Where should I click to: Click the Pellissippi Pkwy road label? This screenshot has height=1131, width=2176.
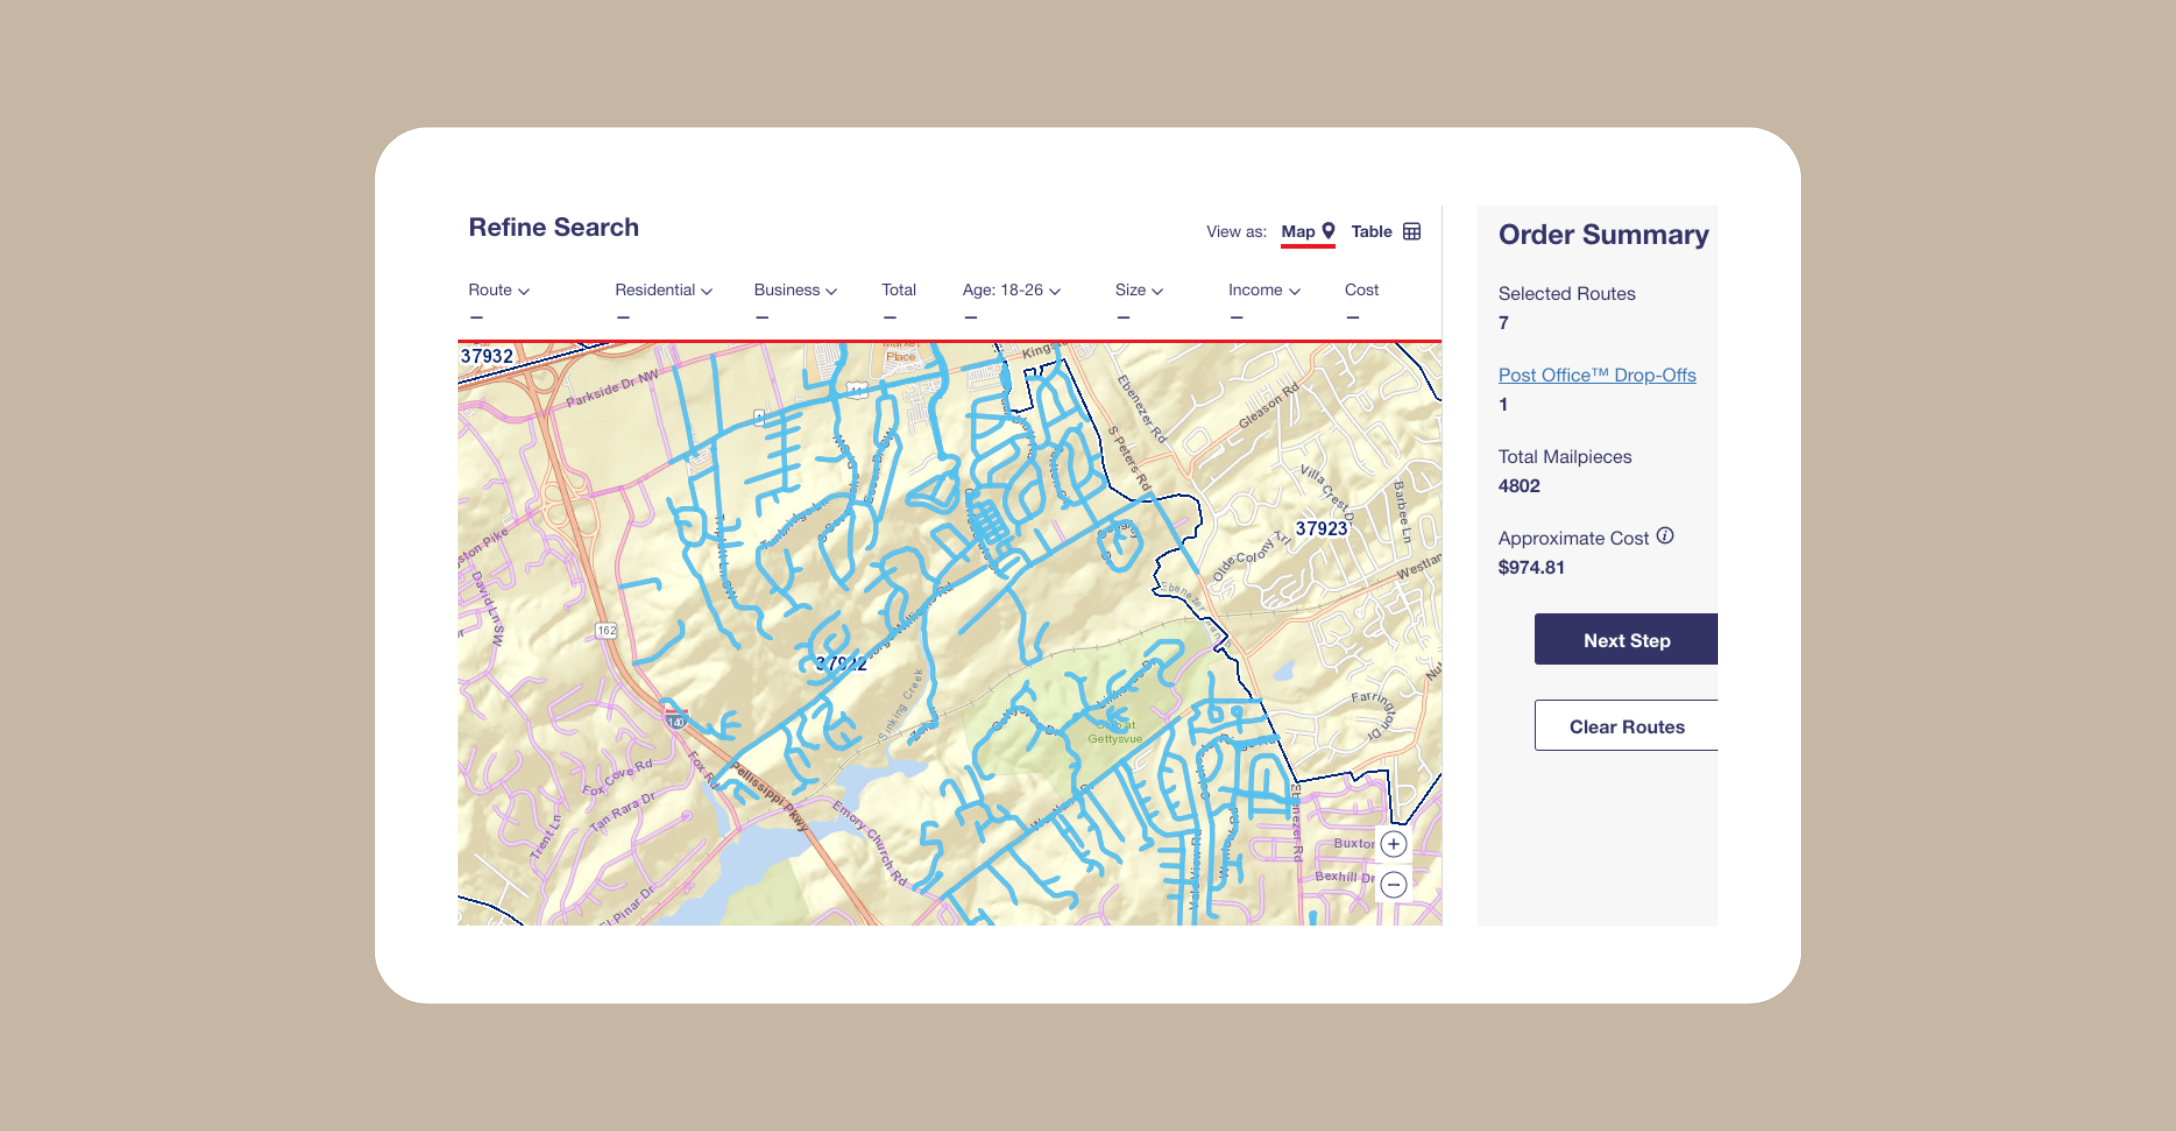coord(769,796)
